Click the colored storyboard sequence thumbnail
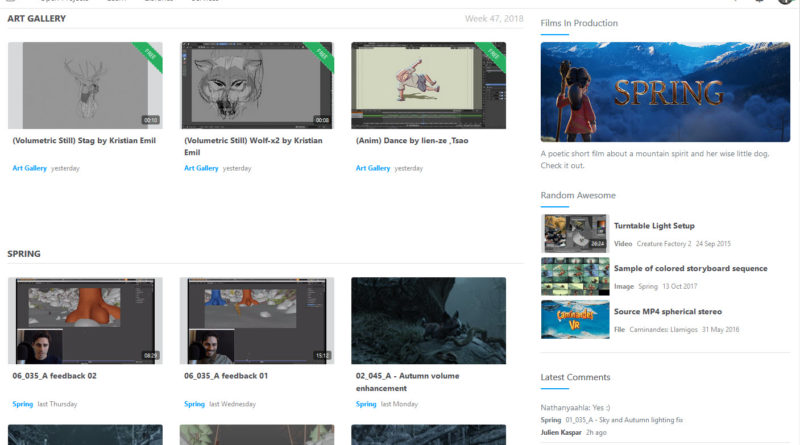Viewport: 800px width, 445px height. [x=575, y=276]
